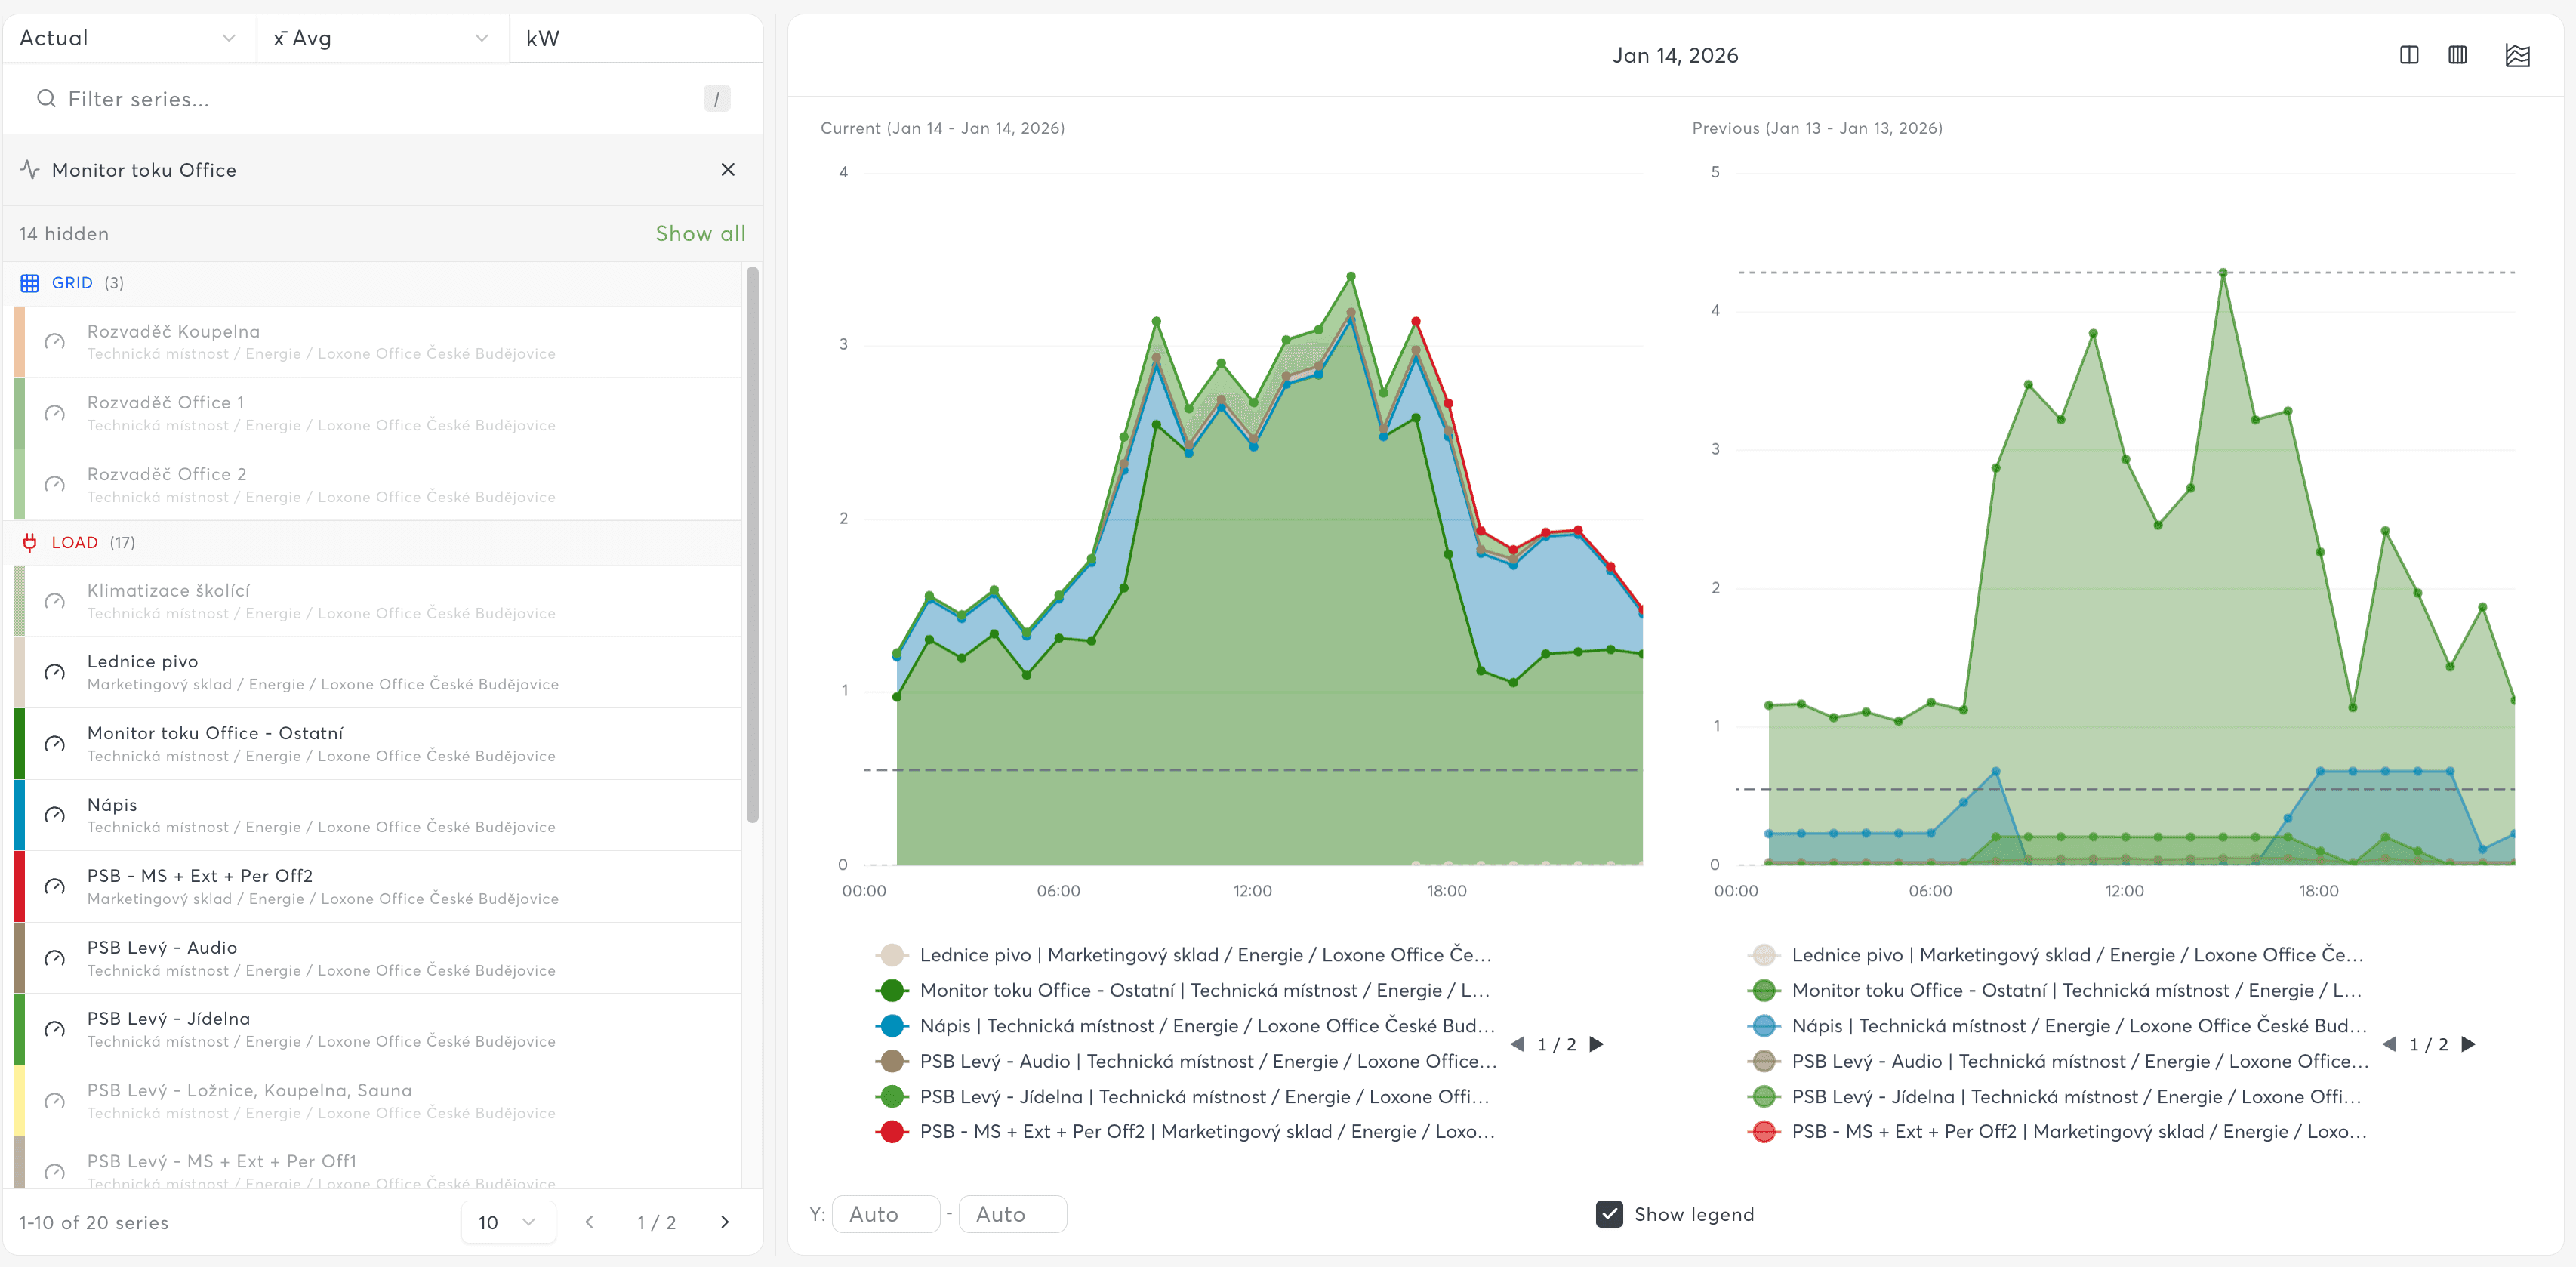
Task: Click gauge icon for Rozvaděč Office 2
Action: (x=55, y=485)
